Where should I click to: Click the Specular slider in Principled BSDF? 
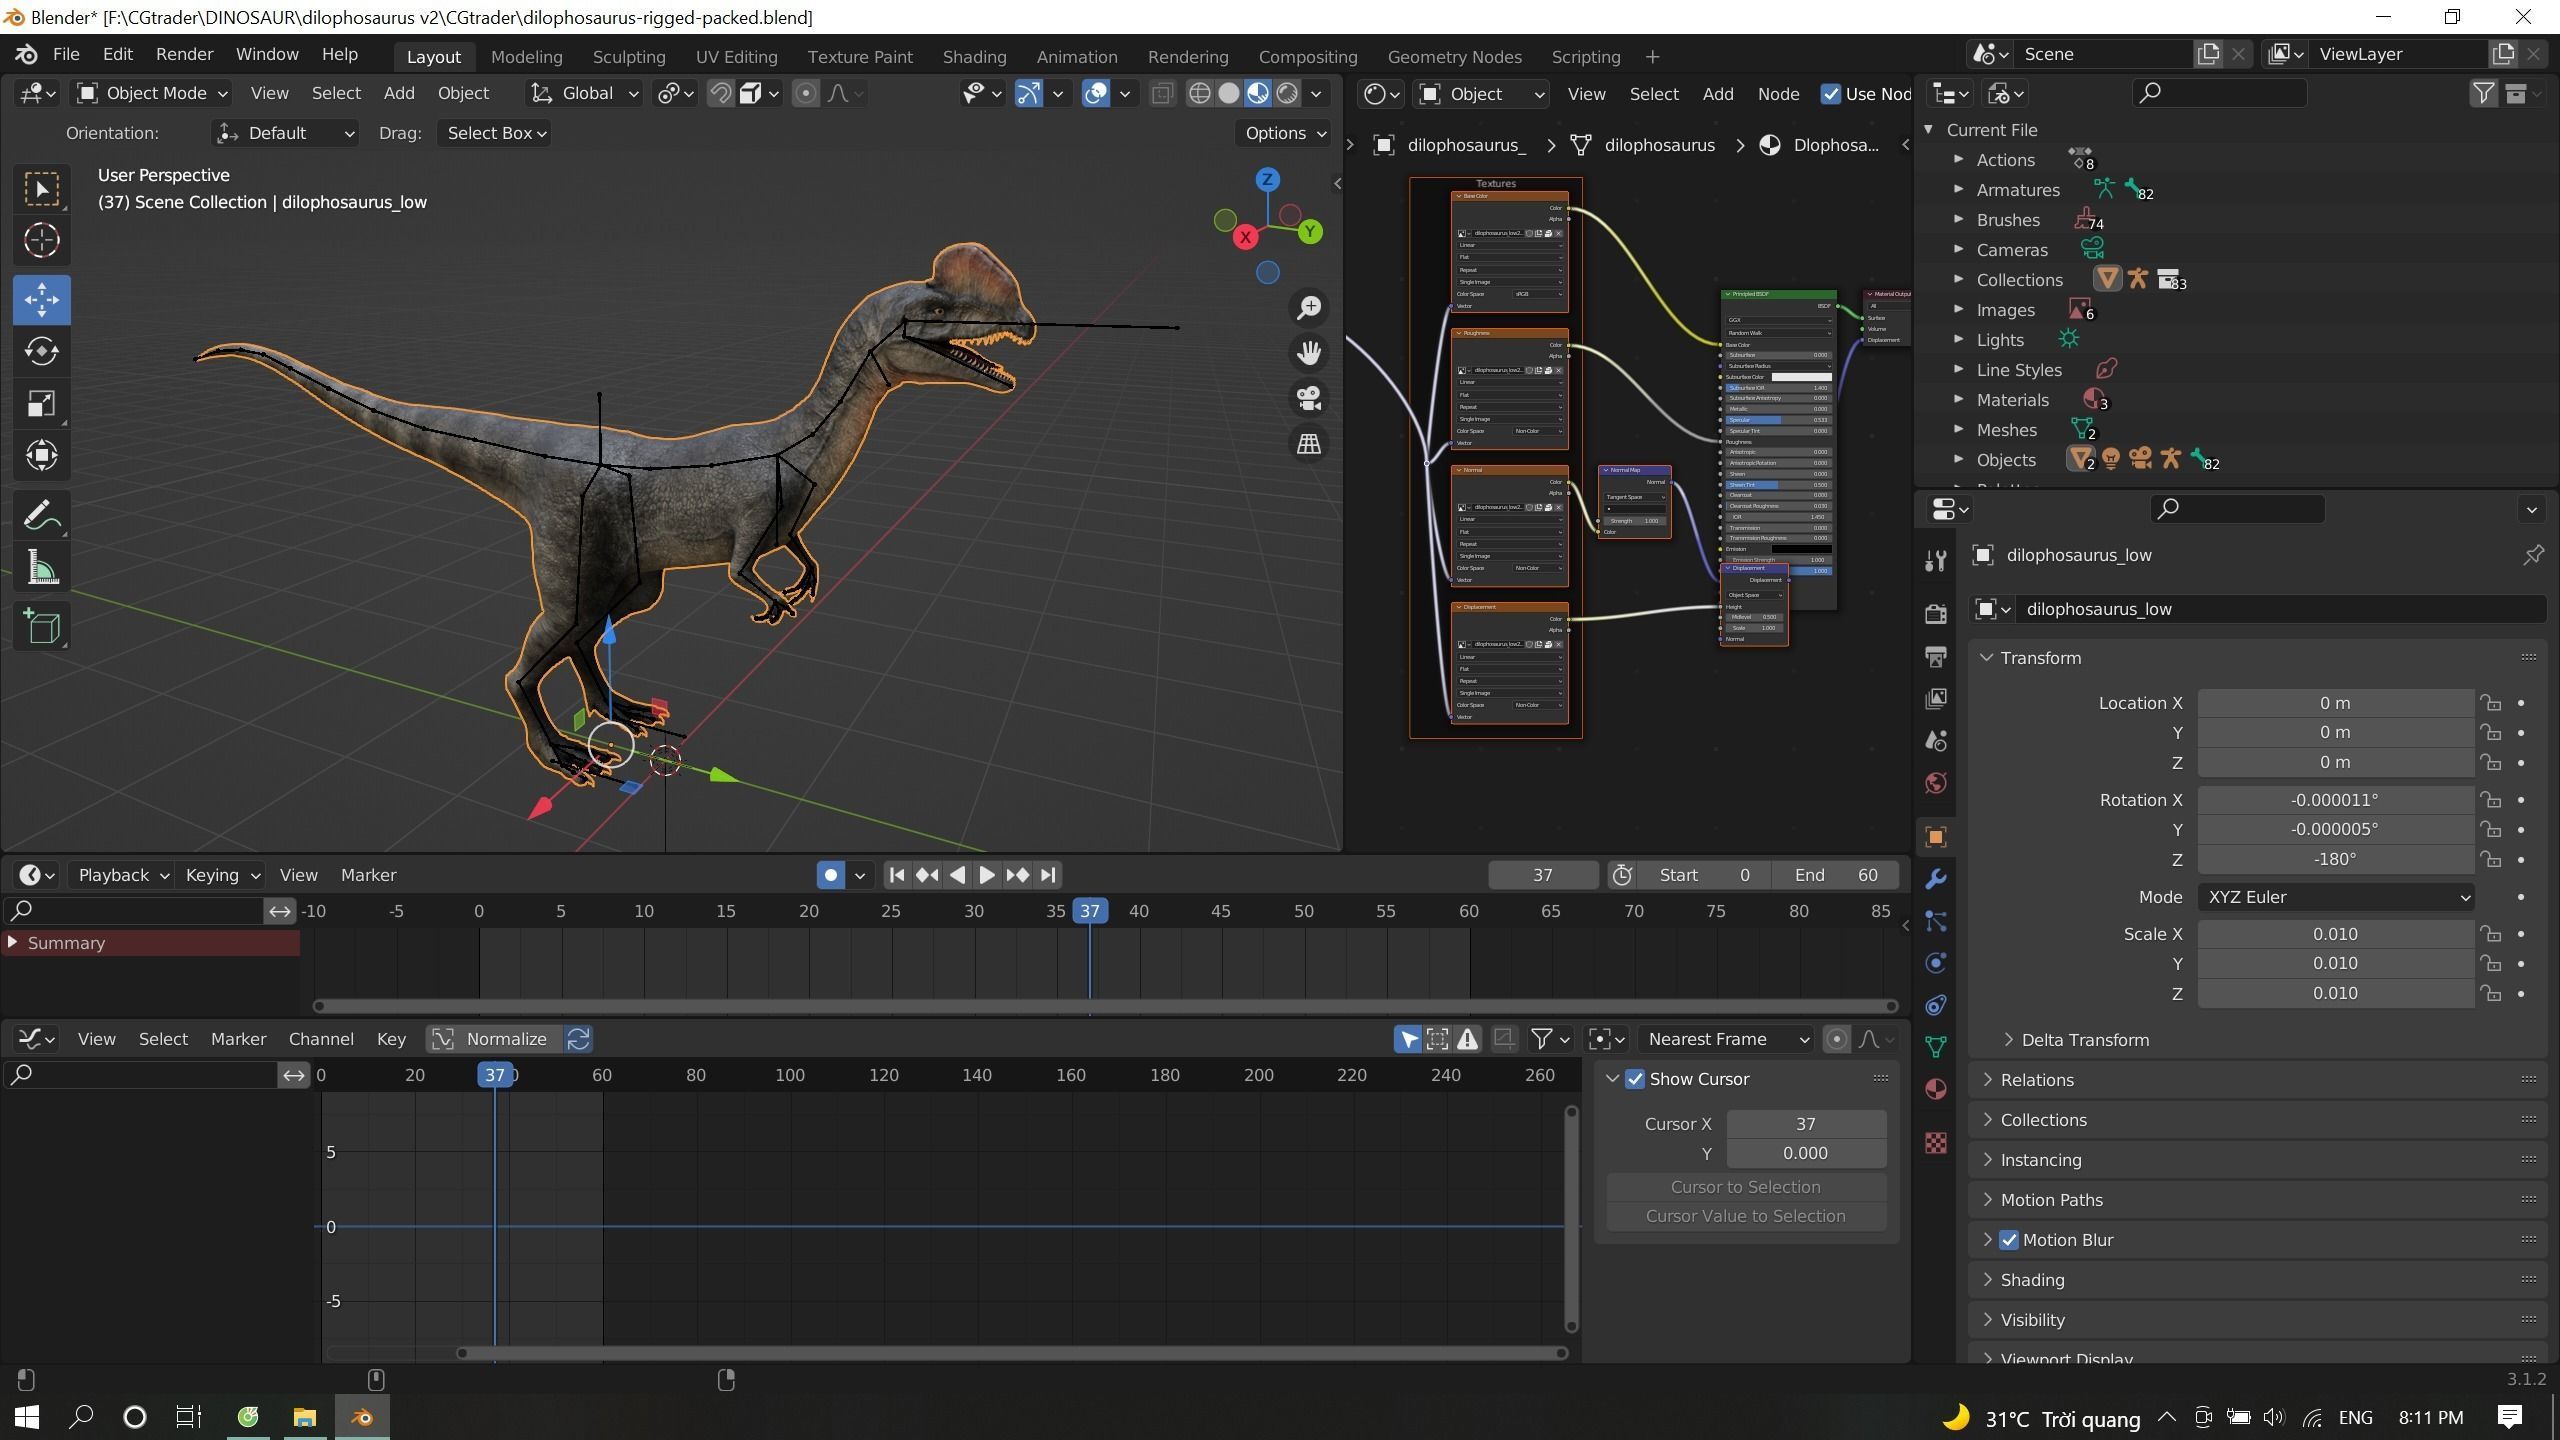tap(1777, 420)
